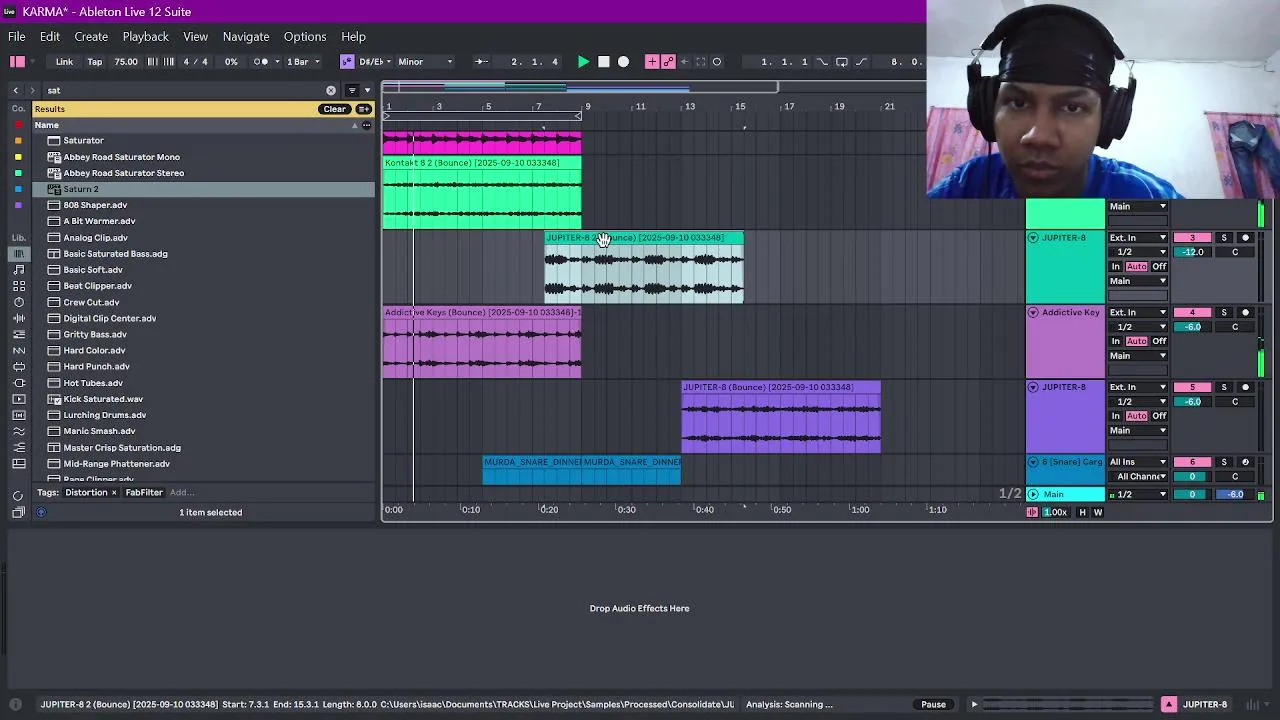Open the Playback menu
The width and height of the screenshot is (1280, 720).
pyautogui.click(x=146, y=37)
